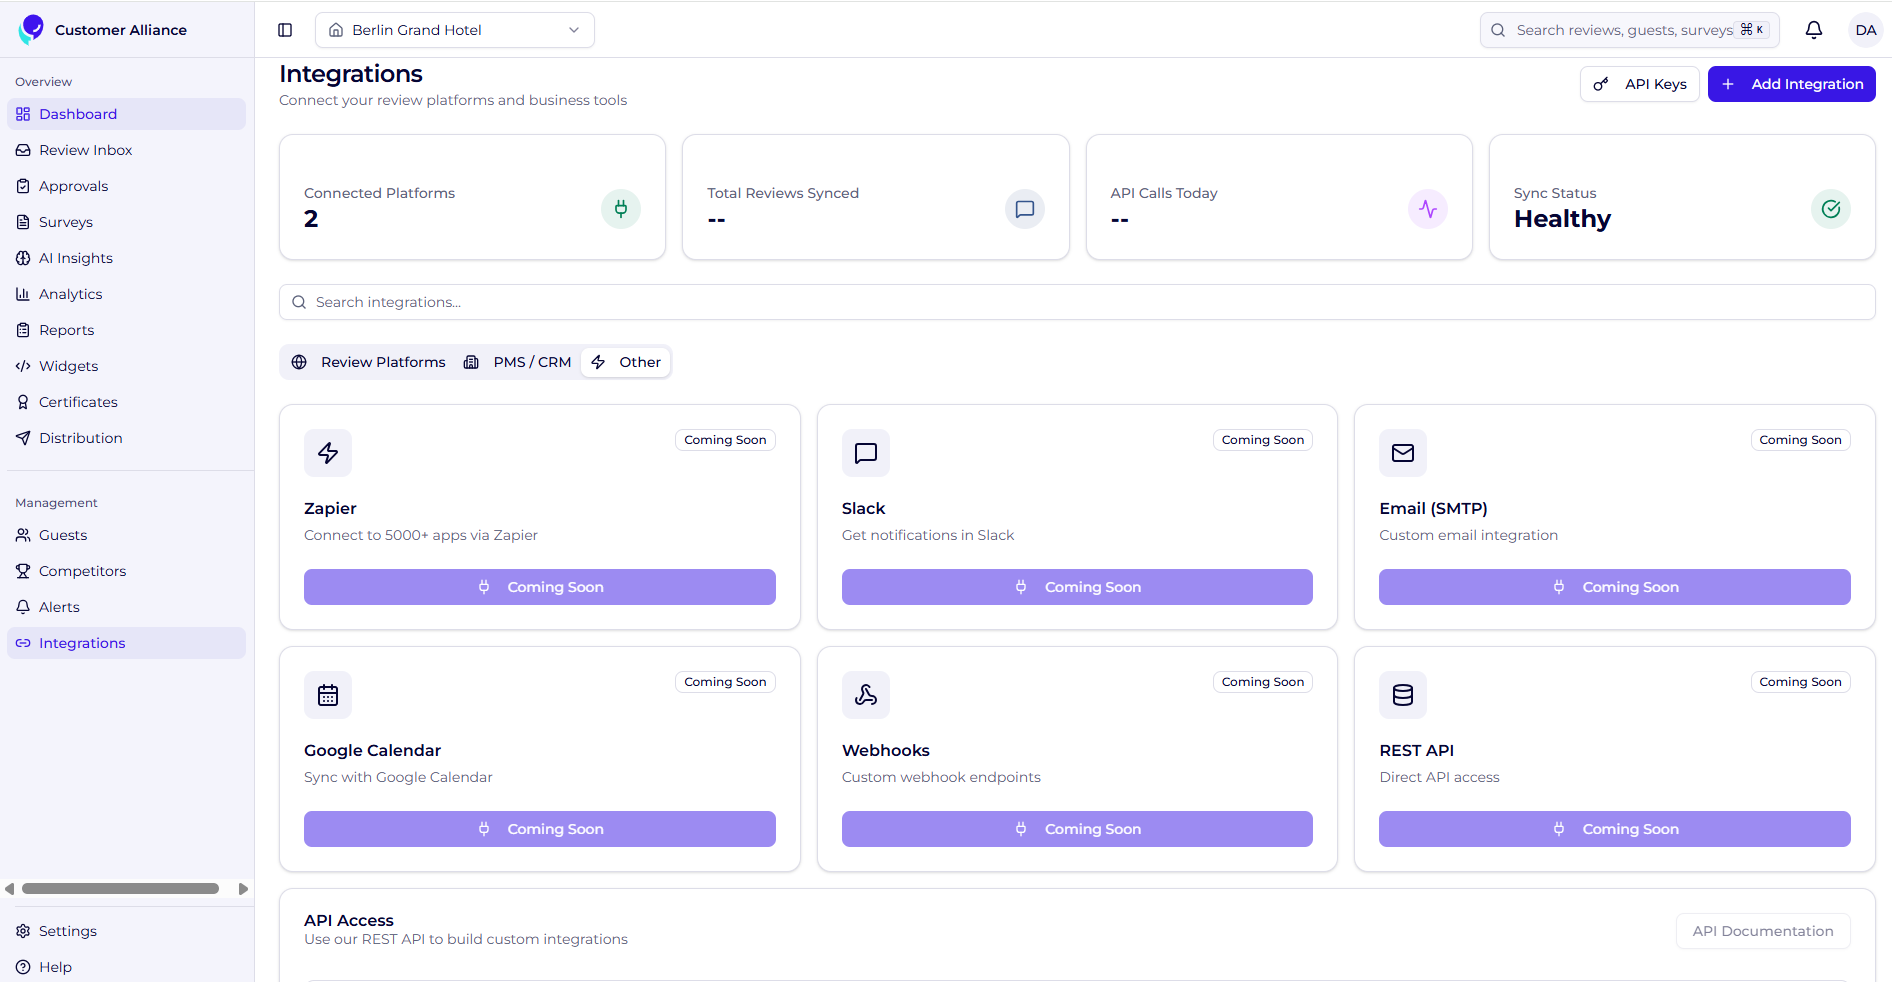Open the Help page
This screenshot has height=982, width=1892.
[x=126, y=967]
